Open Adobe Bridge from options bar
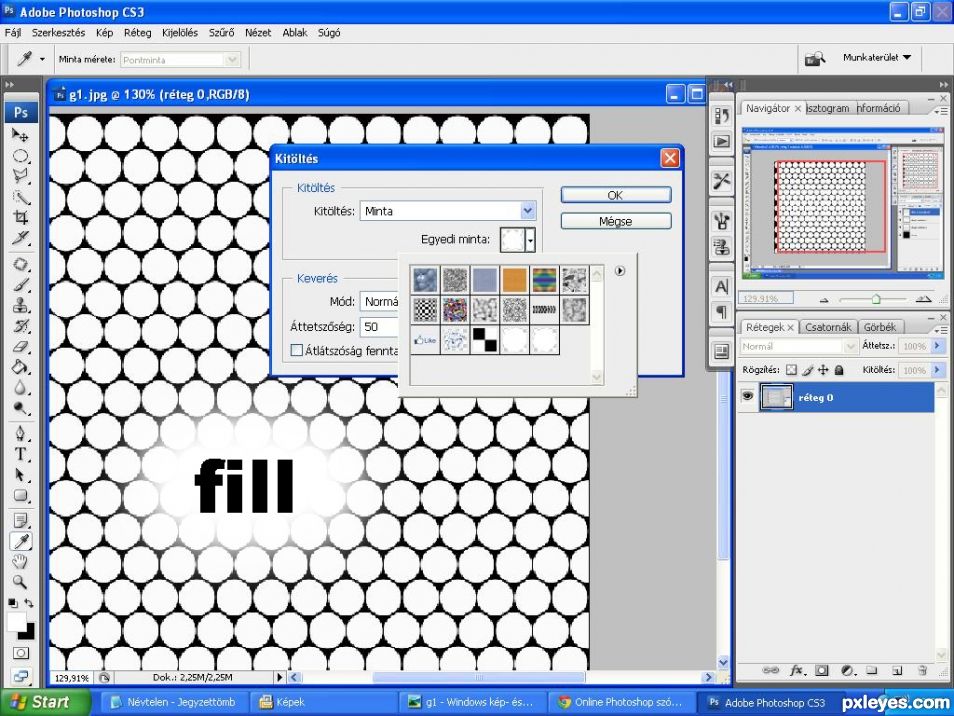The height and width of the screenshot is (716, 954). [815, 59]
